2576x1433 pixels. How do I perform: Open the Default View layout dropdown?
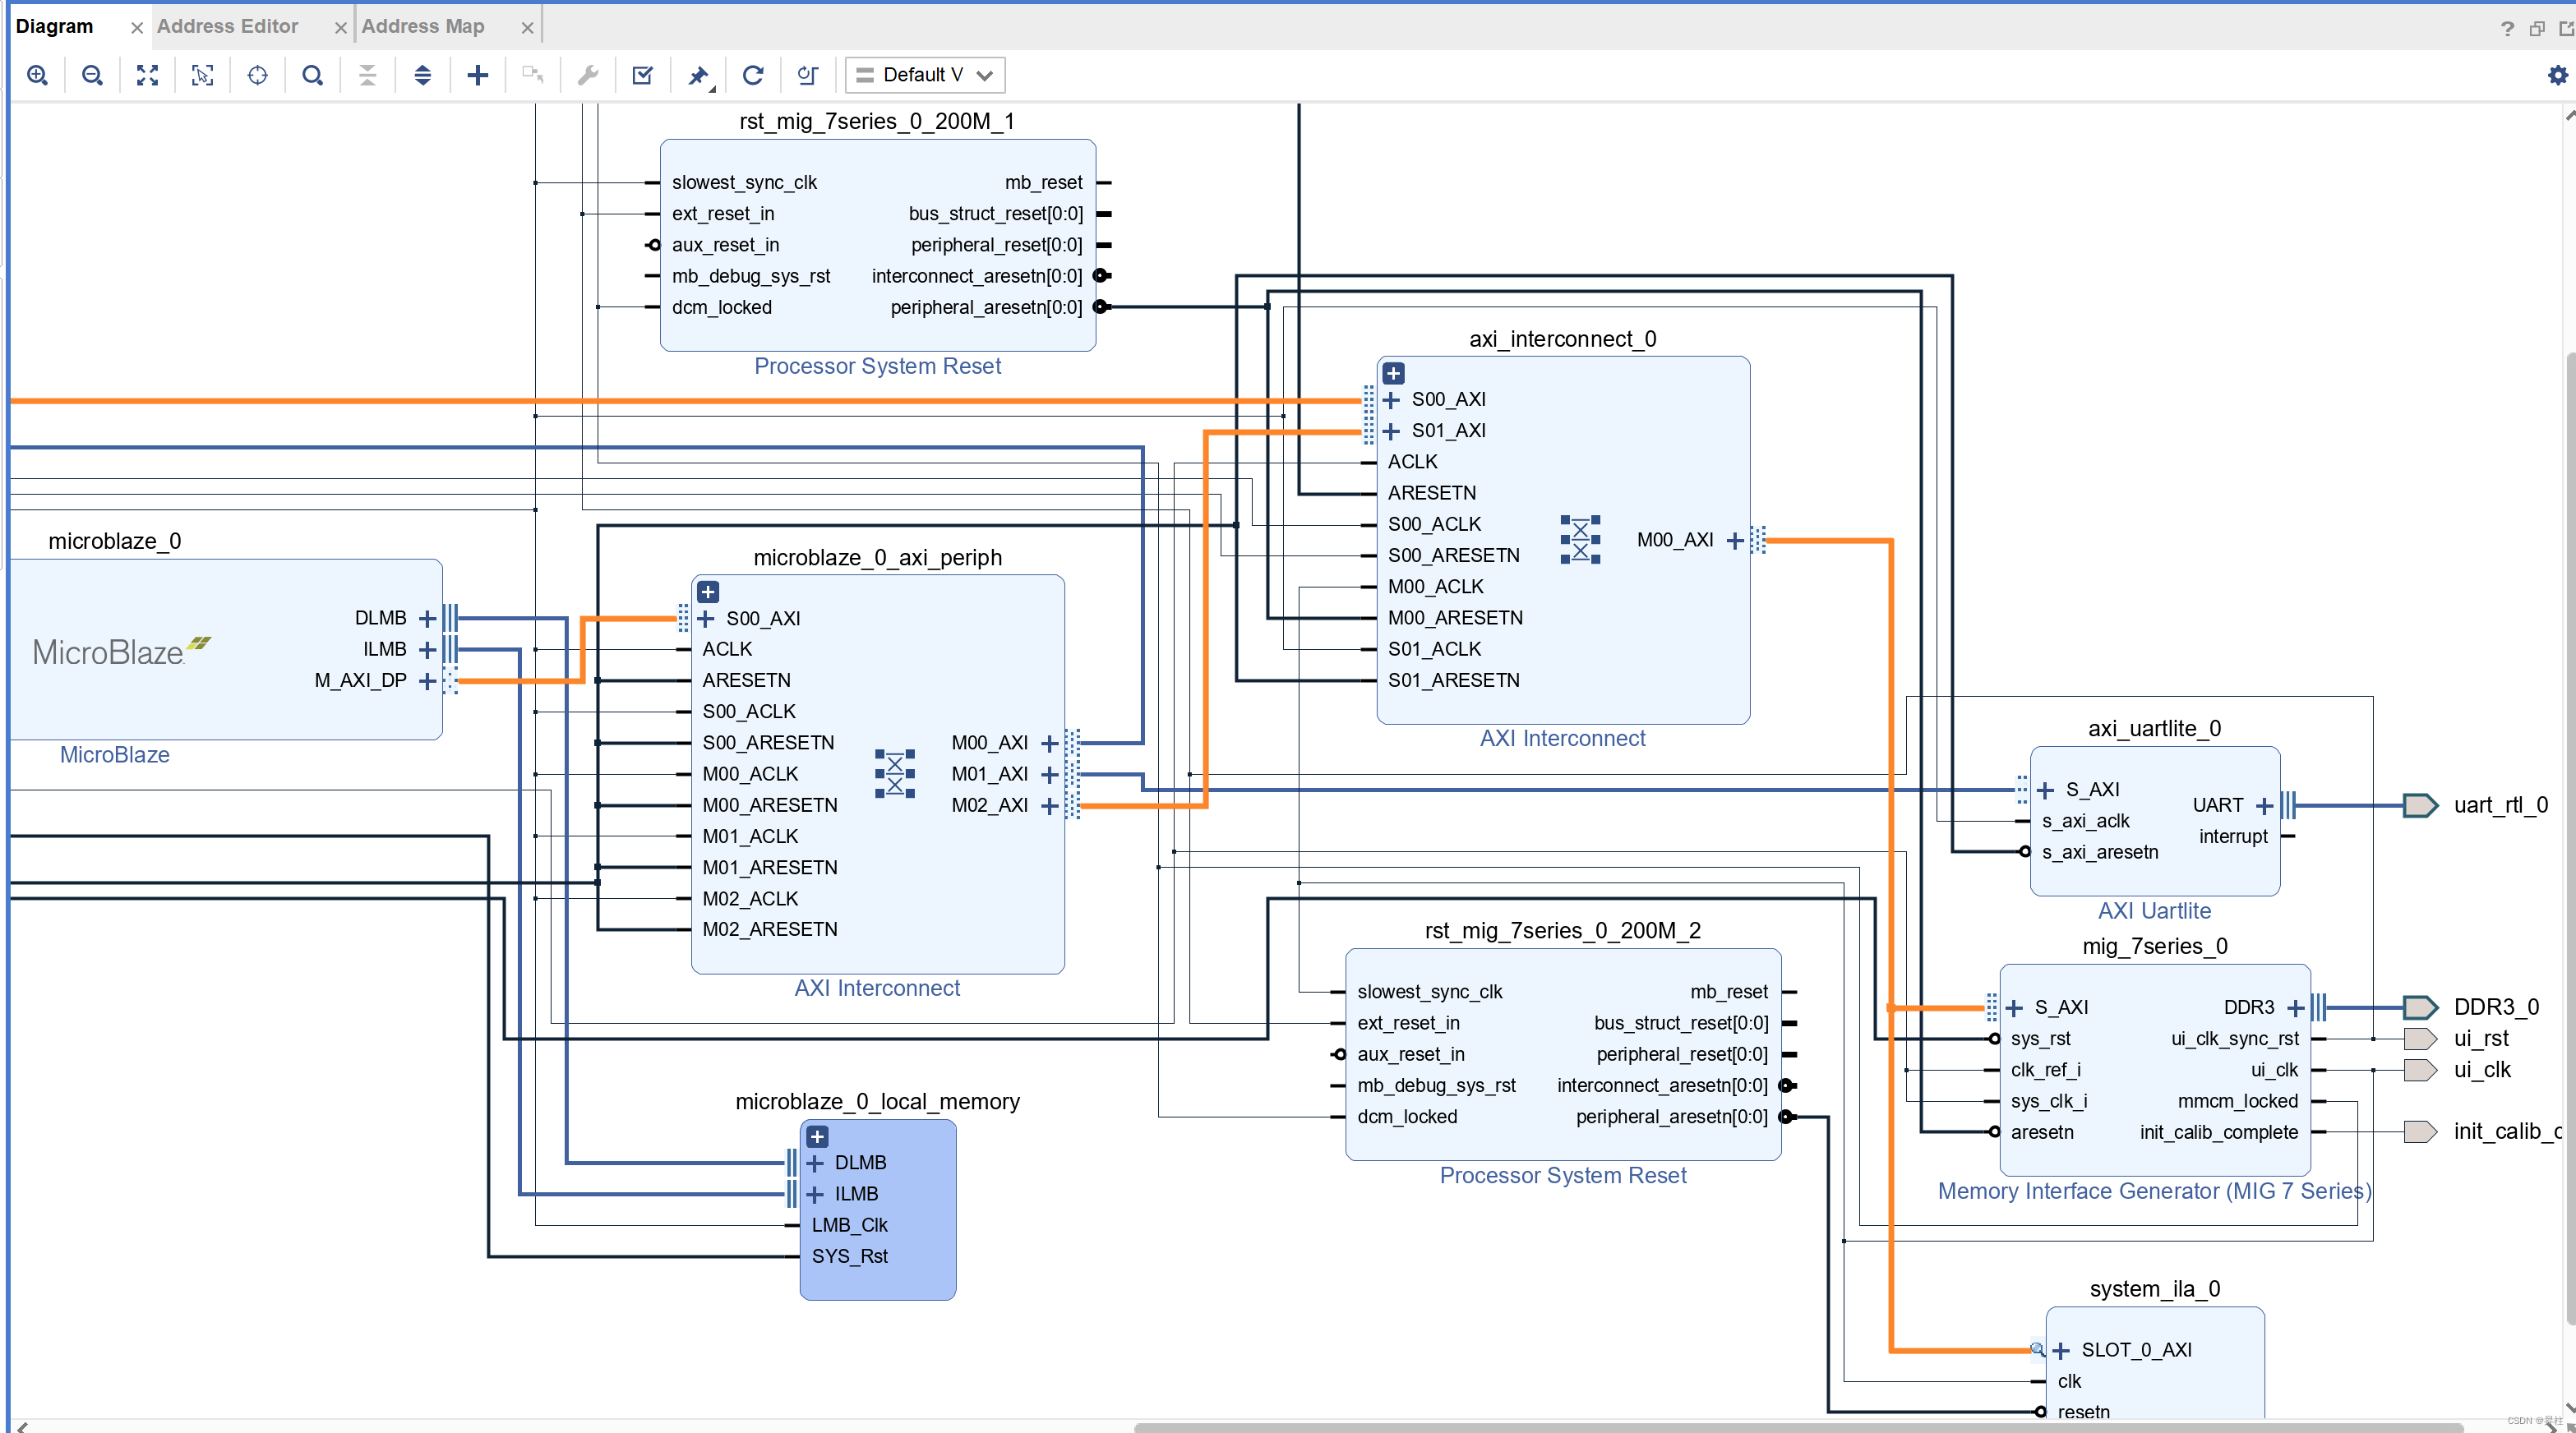coord(923,75)
